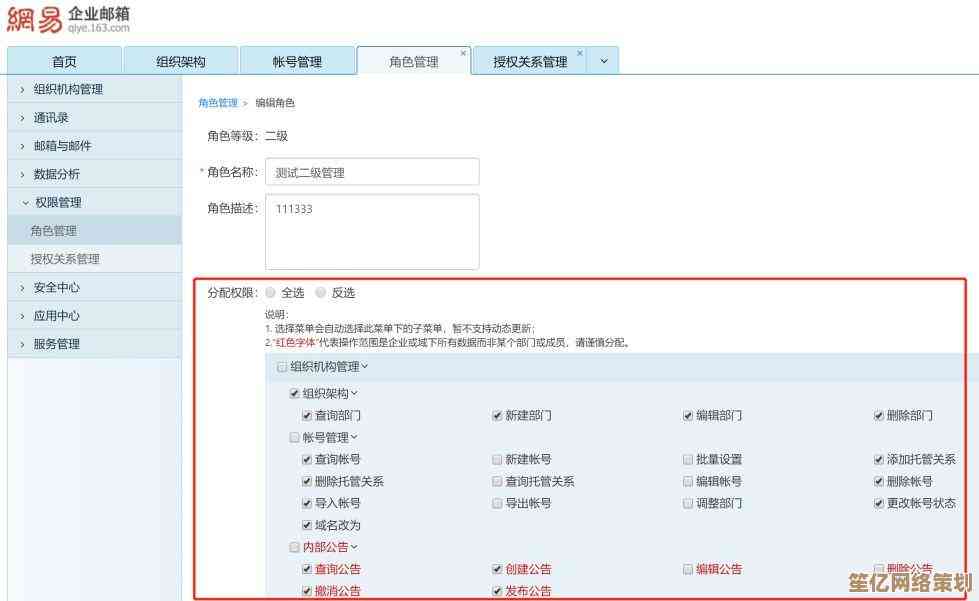Toggle the 域名改为 checkbox
This screenshot has width=979, height=601.
[306, 525]
